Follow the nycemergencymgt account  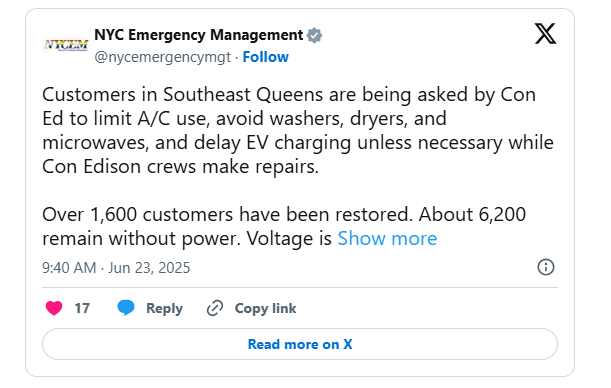click(x=265, y=57)
